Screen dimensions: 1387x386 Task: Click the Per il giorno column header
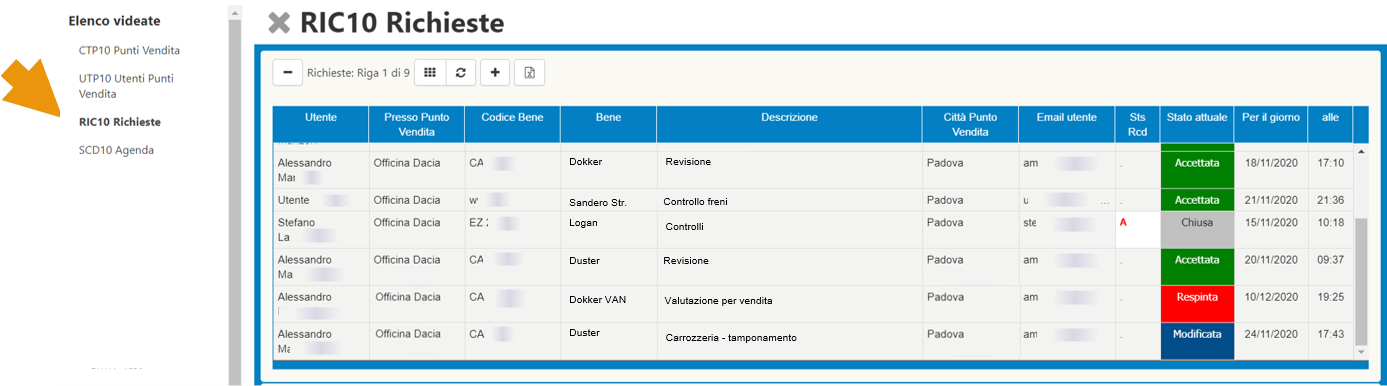click(x=1271, y=124)
